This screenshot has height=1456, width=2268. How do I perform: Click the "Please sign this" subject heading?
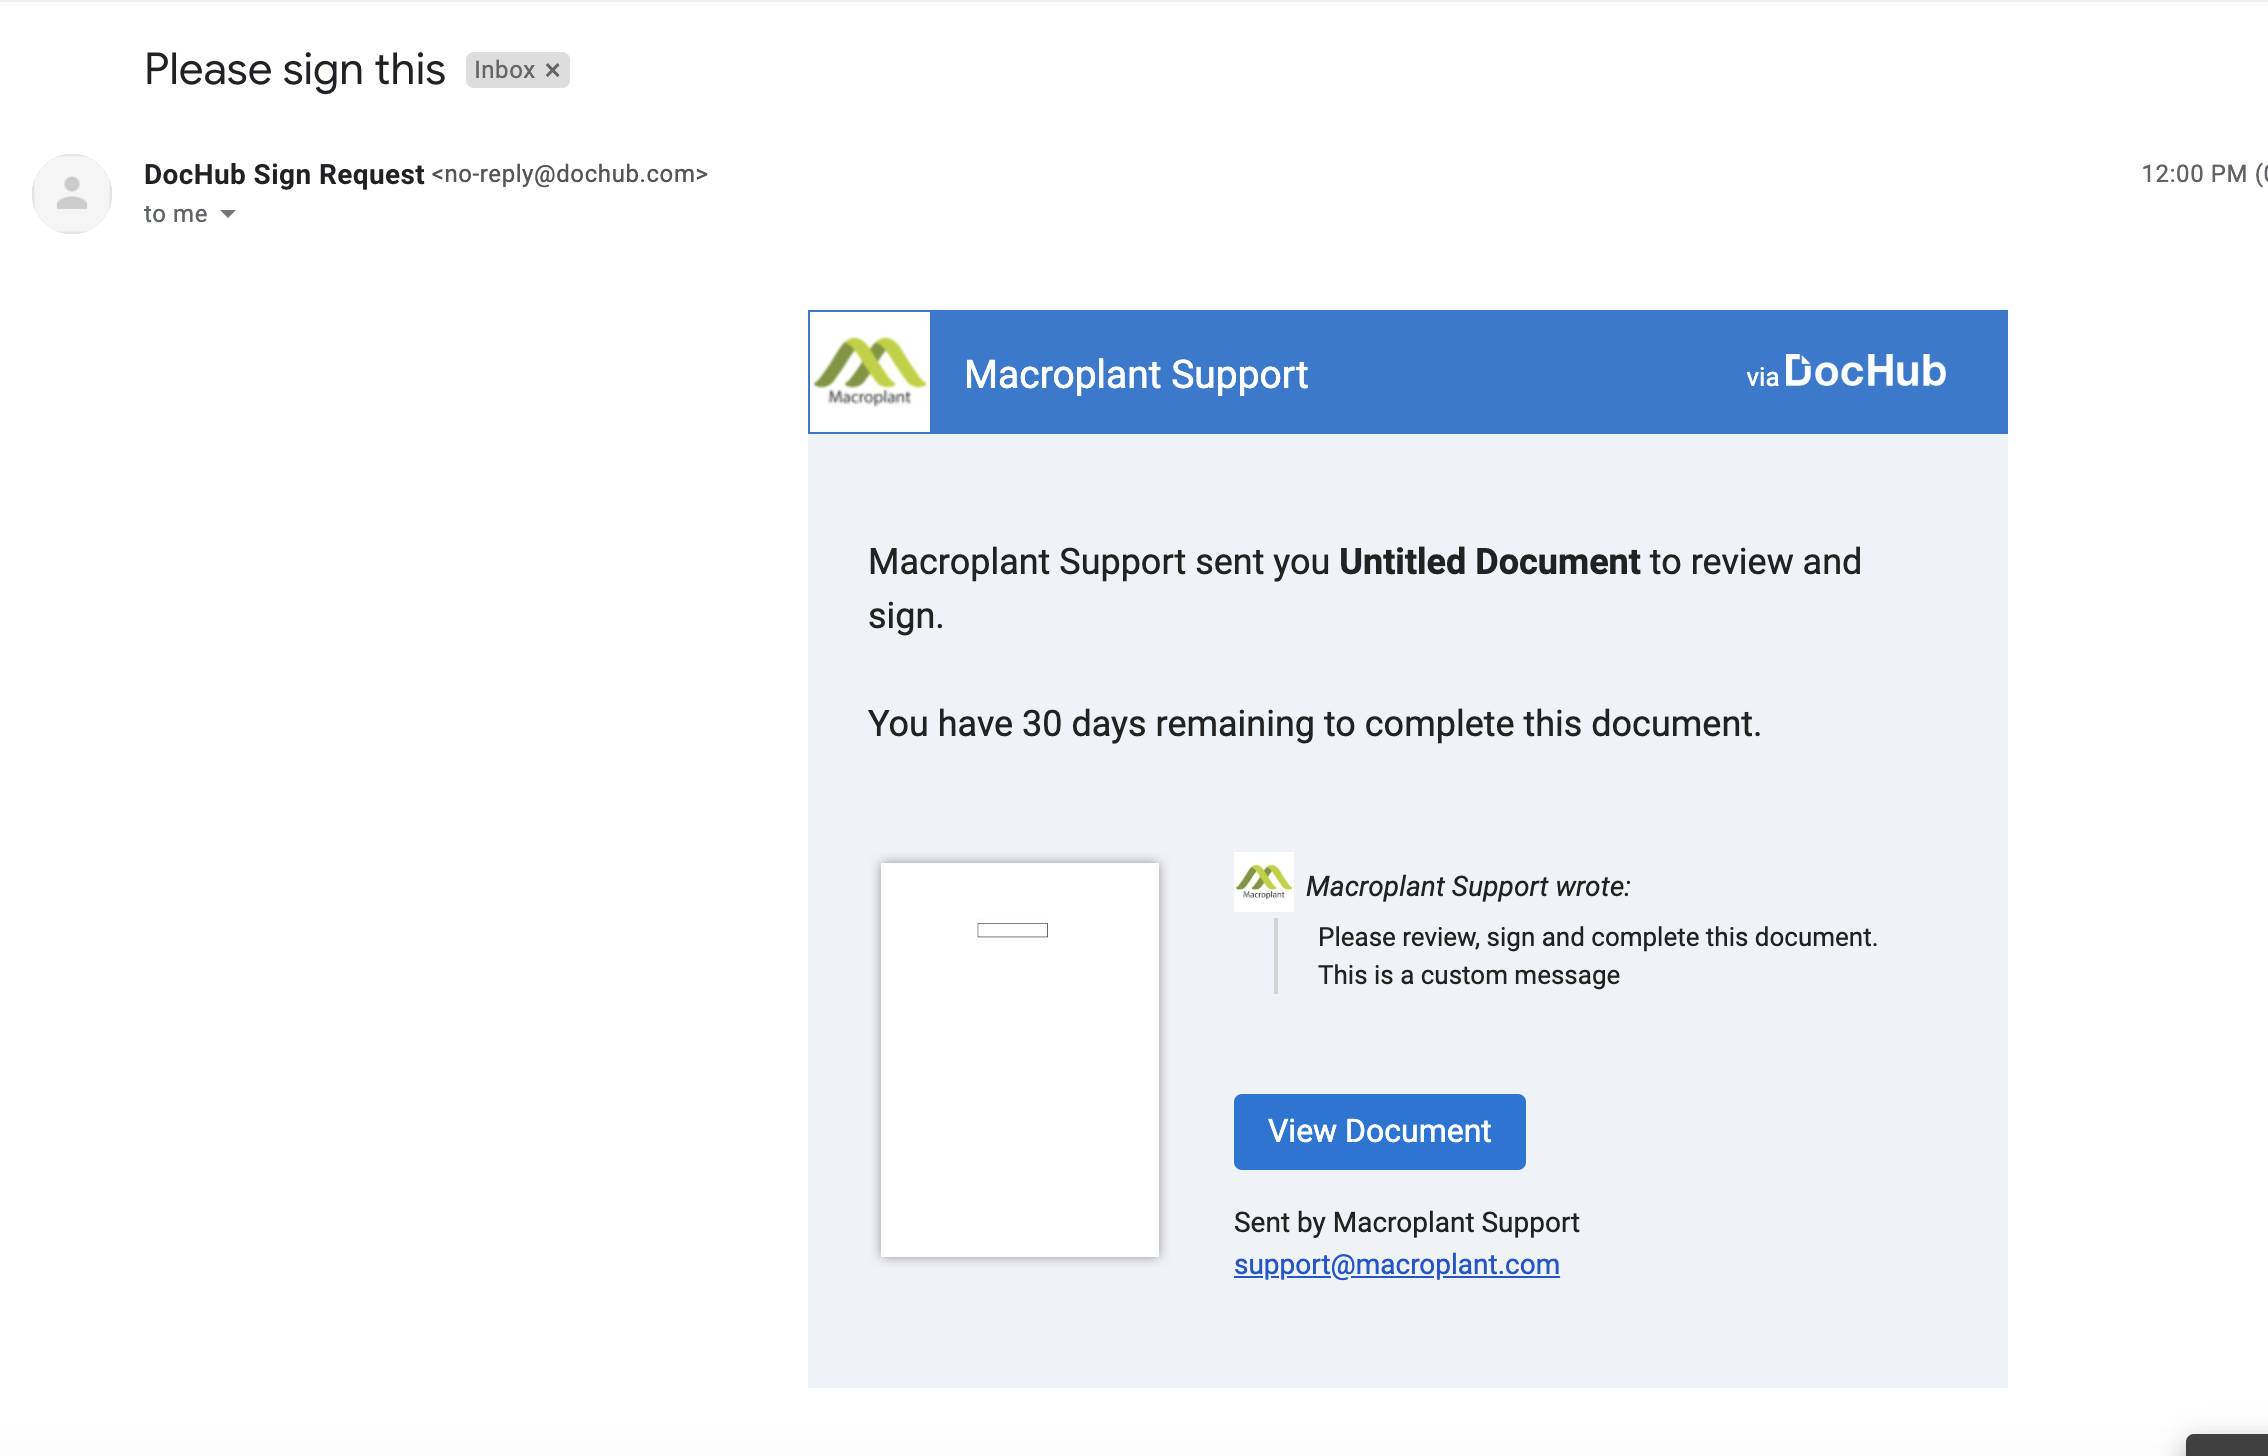point(294,70)
